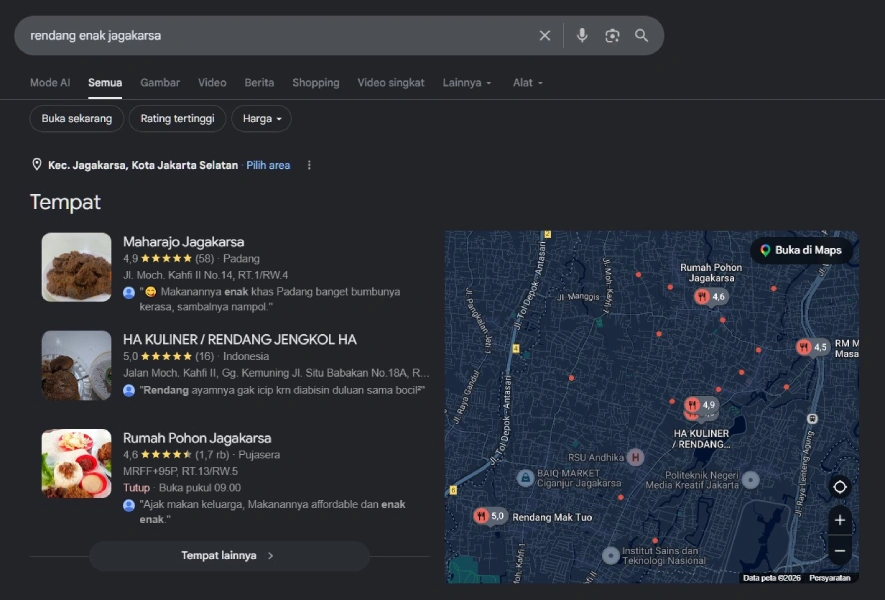Click HA KULINER / RENDANG label on map
Image resolution: width=885 pixels, height=600 pixels.
[701, 439]
